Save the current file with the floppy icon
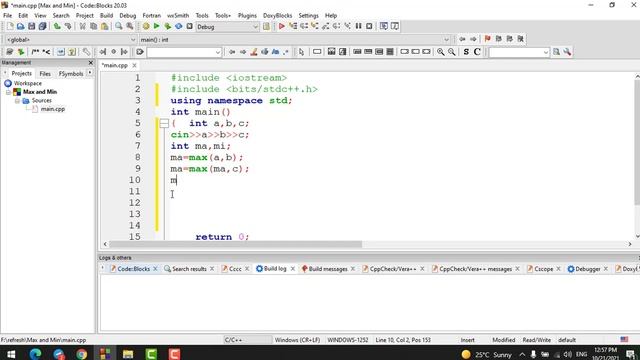This screenshot has width=640, height=360. [x=31, y=27]
